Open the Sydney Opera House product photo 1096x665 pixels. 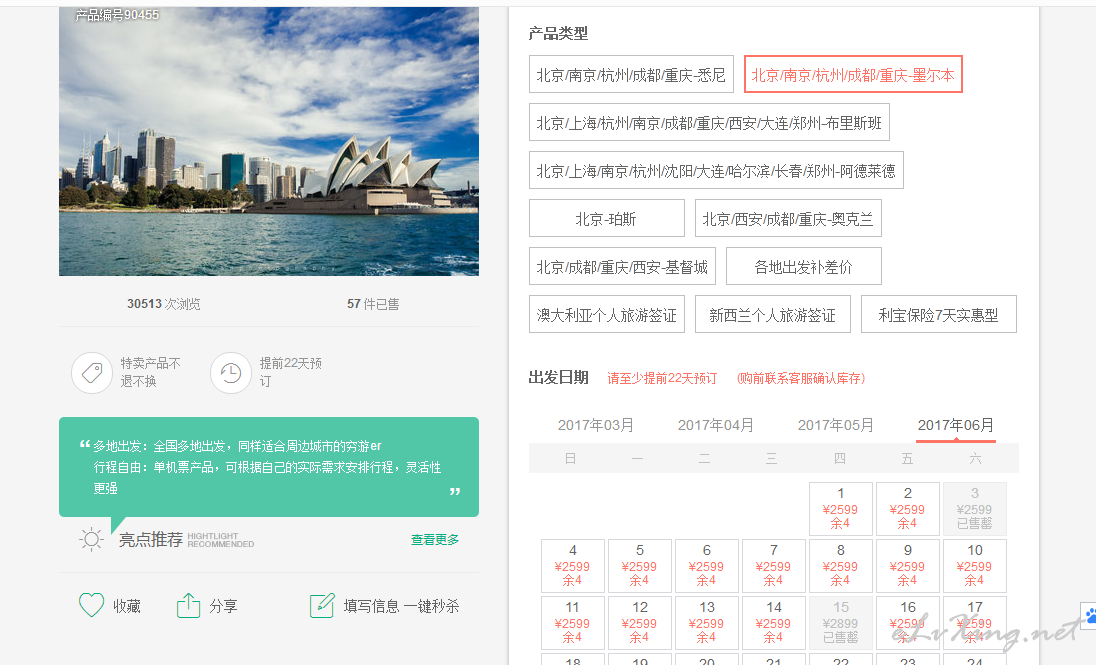(269, 141)
